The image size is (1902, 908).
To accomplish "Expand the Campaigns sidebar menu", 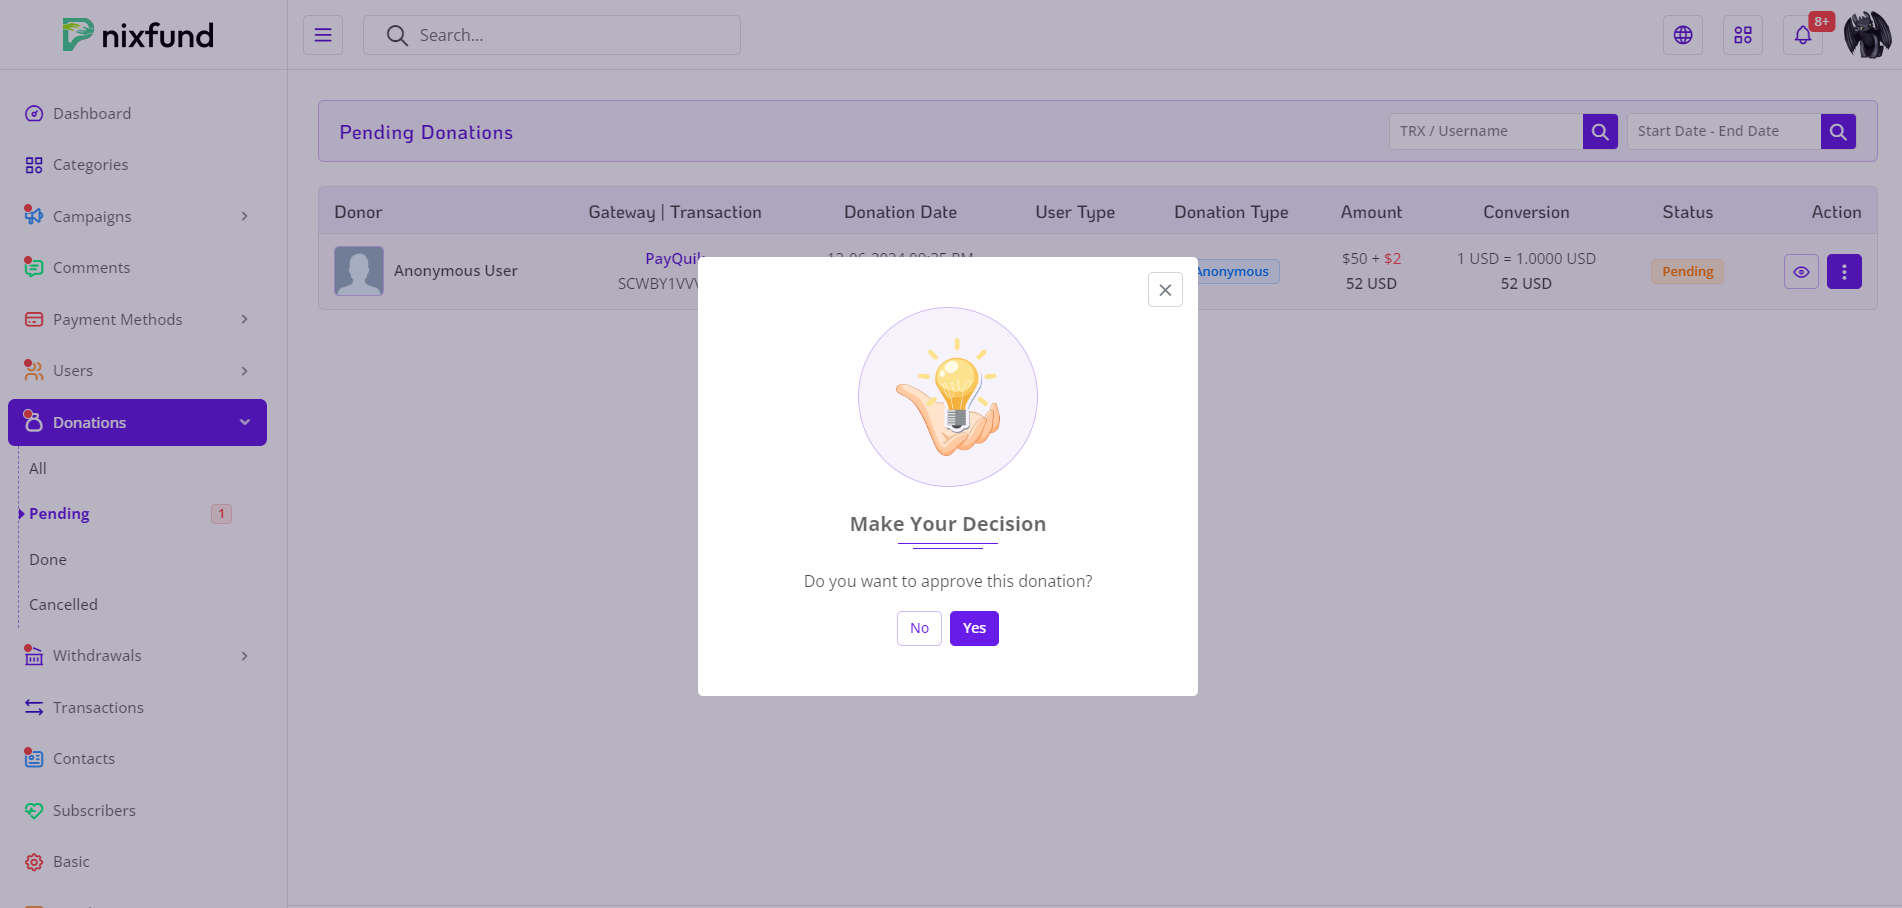I will tap(137, 216).
